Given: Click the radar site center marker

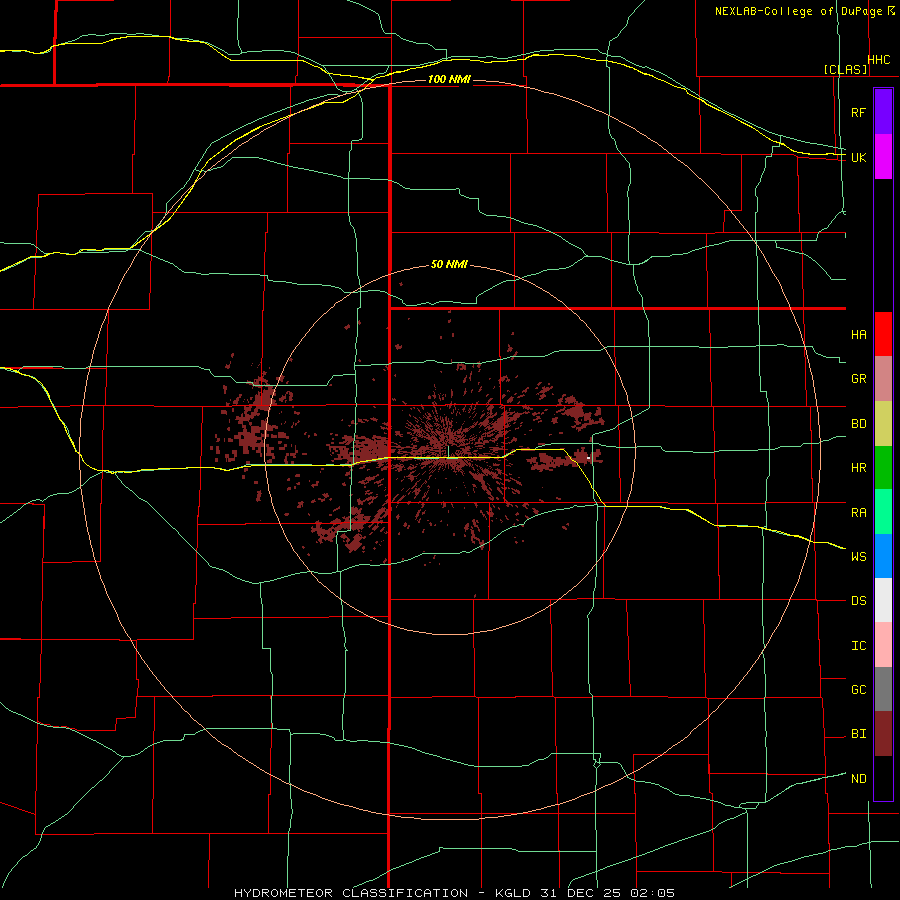Looking at the screenshot, I should pyautogui.click(x=448, y=452).
